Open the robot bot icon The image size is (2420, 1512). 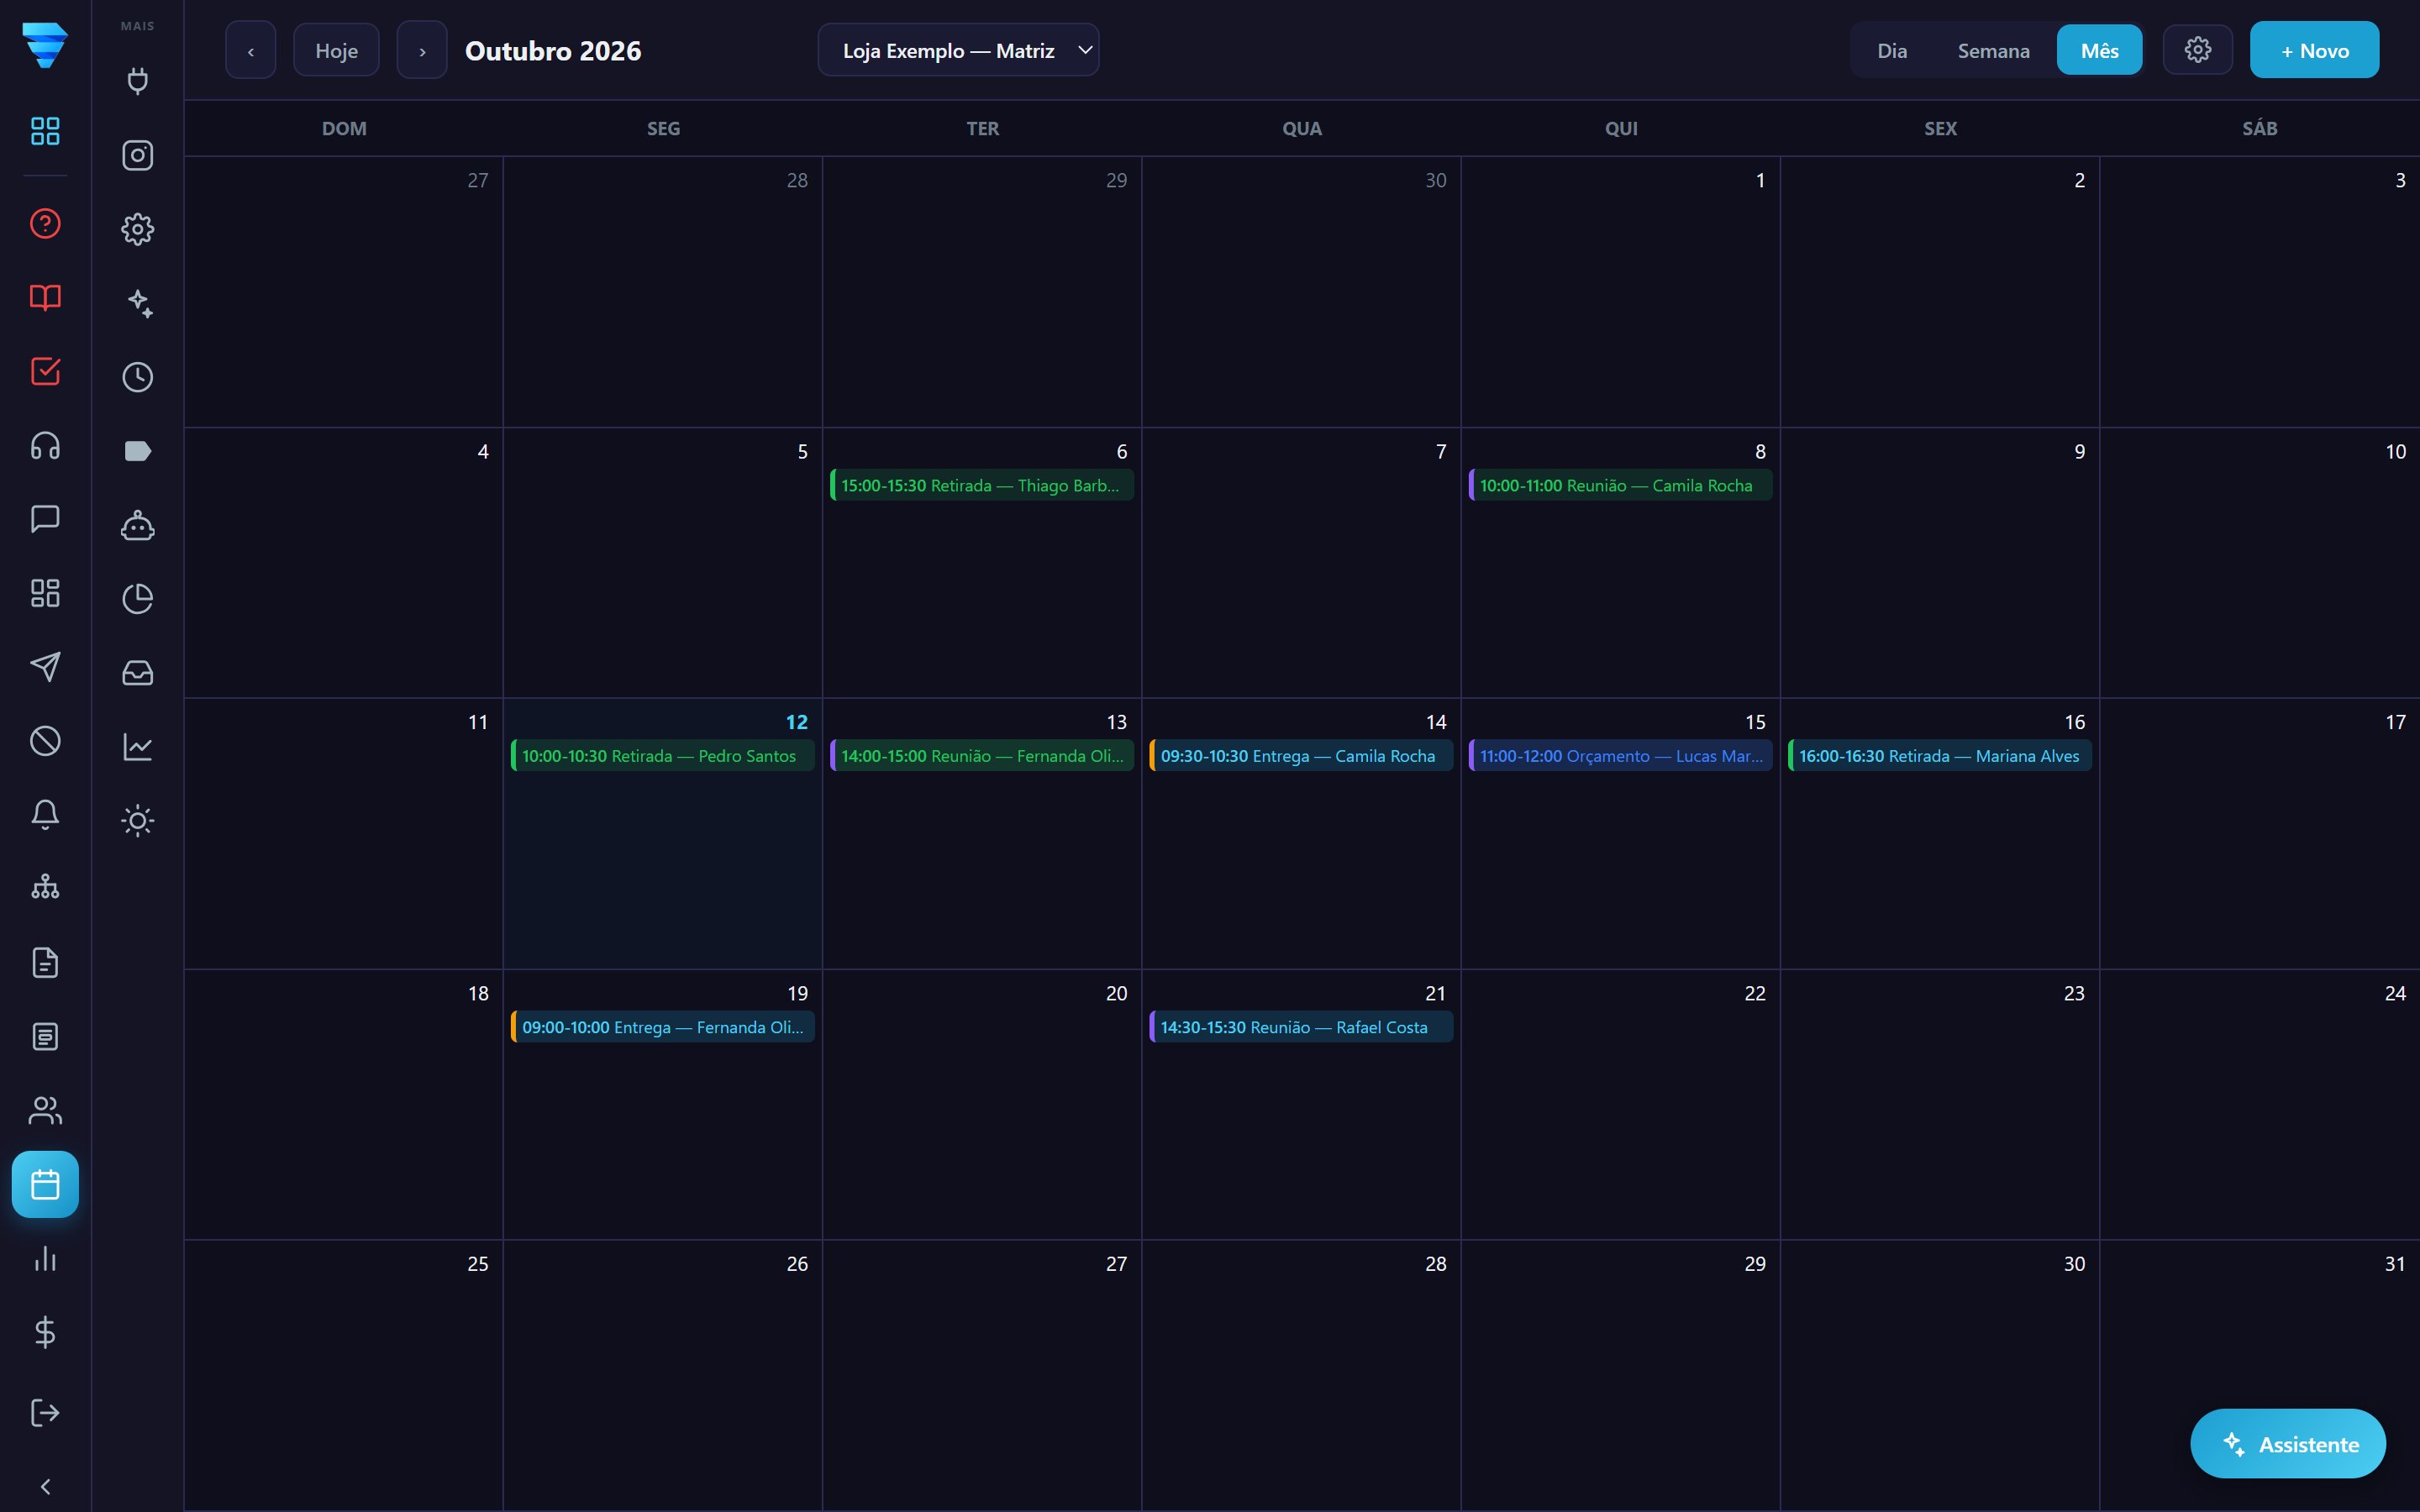[138, 525]
